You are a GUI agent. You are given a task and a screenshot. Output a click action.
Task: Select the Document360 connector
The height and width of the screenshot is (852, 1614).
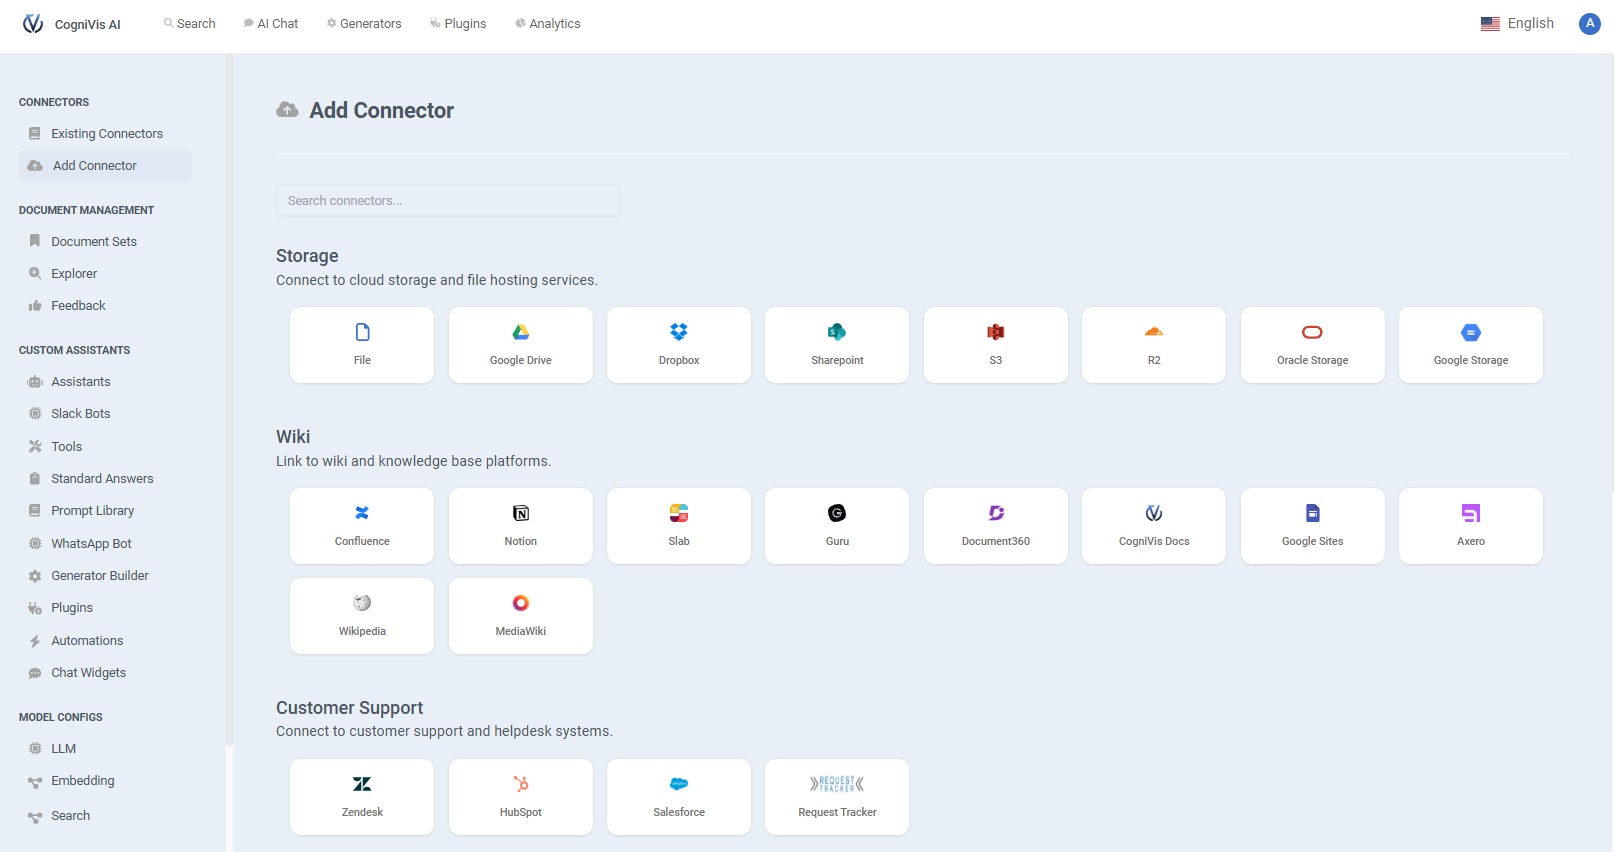(x=996, y=526)
